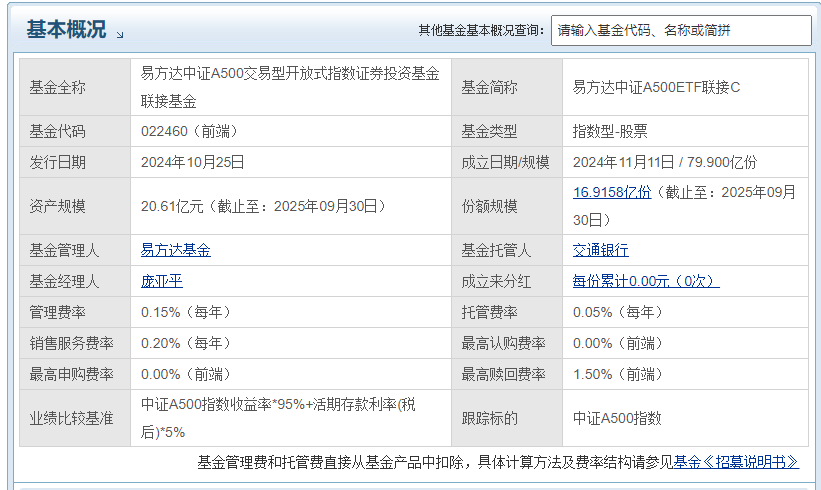Select the 基金管理人 label cell

[75, 250]
